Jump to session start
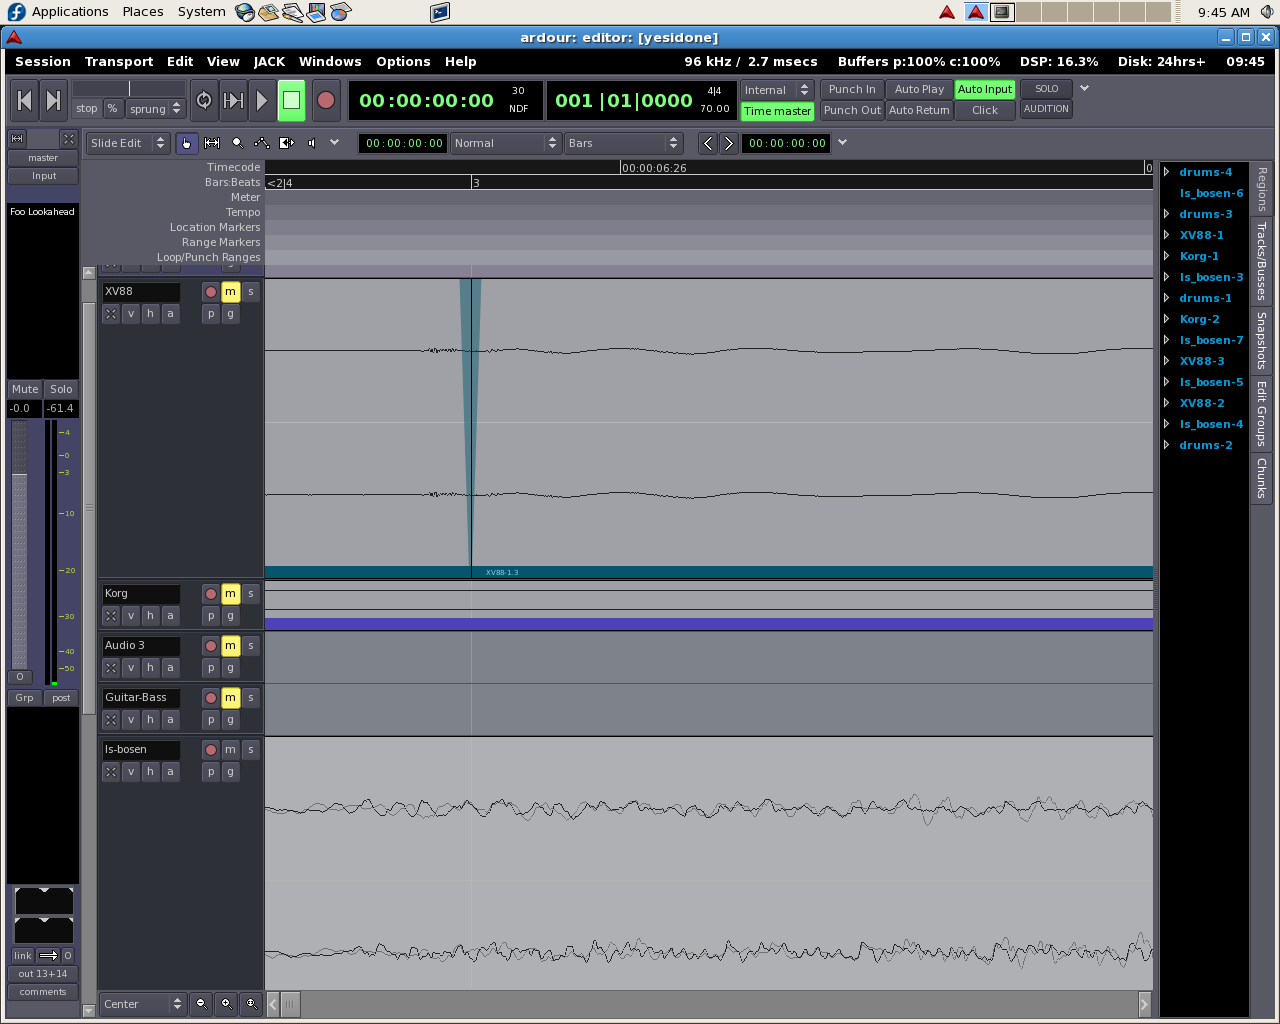This screenshot has height=1024, width=1280. (25, 100)
